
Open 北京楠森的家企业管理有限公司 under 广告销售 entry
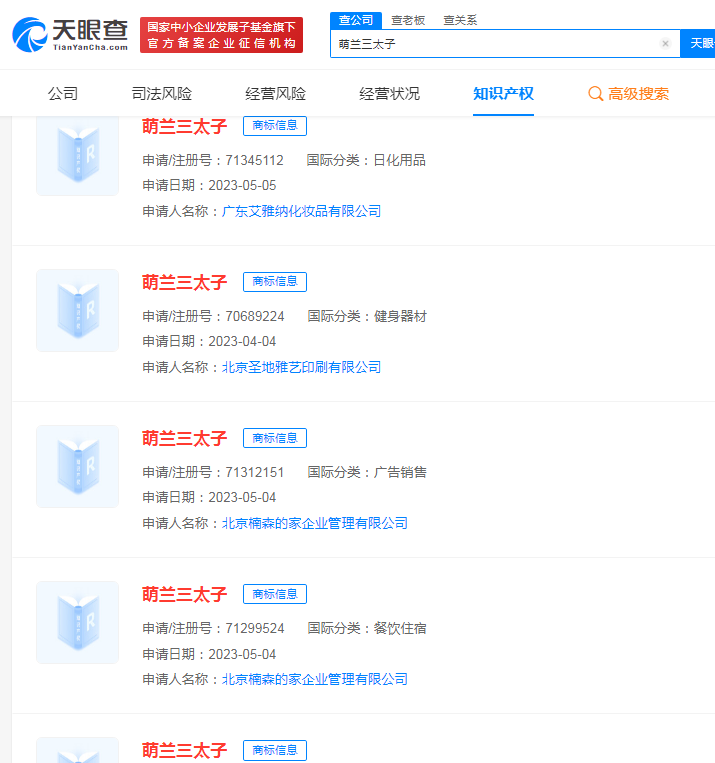(314, 523)
